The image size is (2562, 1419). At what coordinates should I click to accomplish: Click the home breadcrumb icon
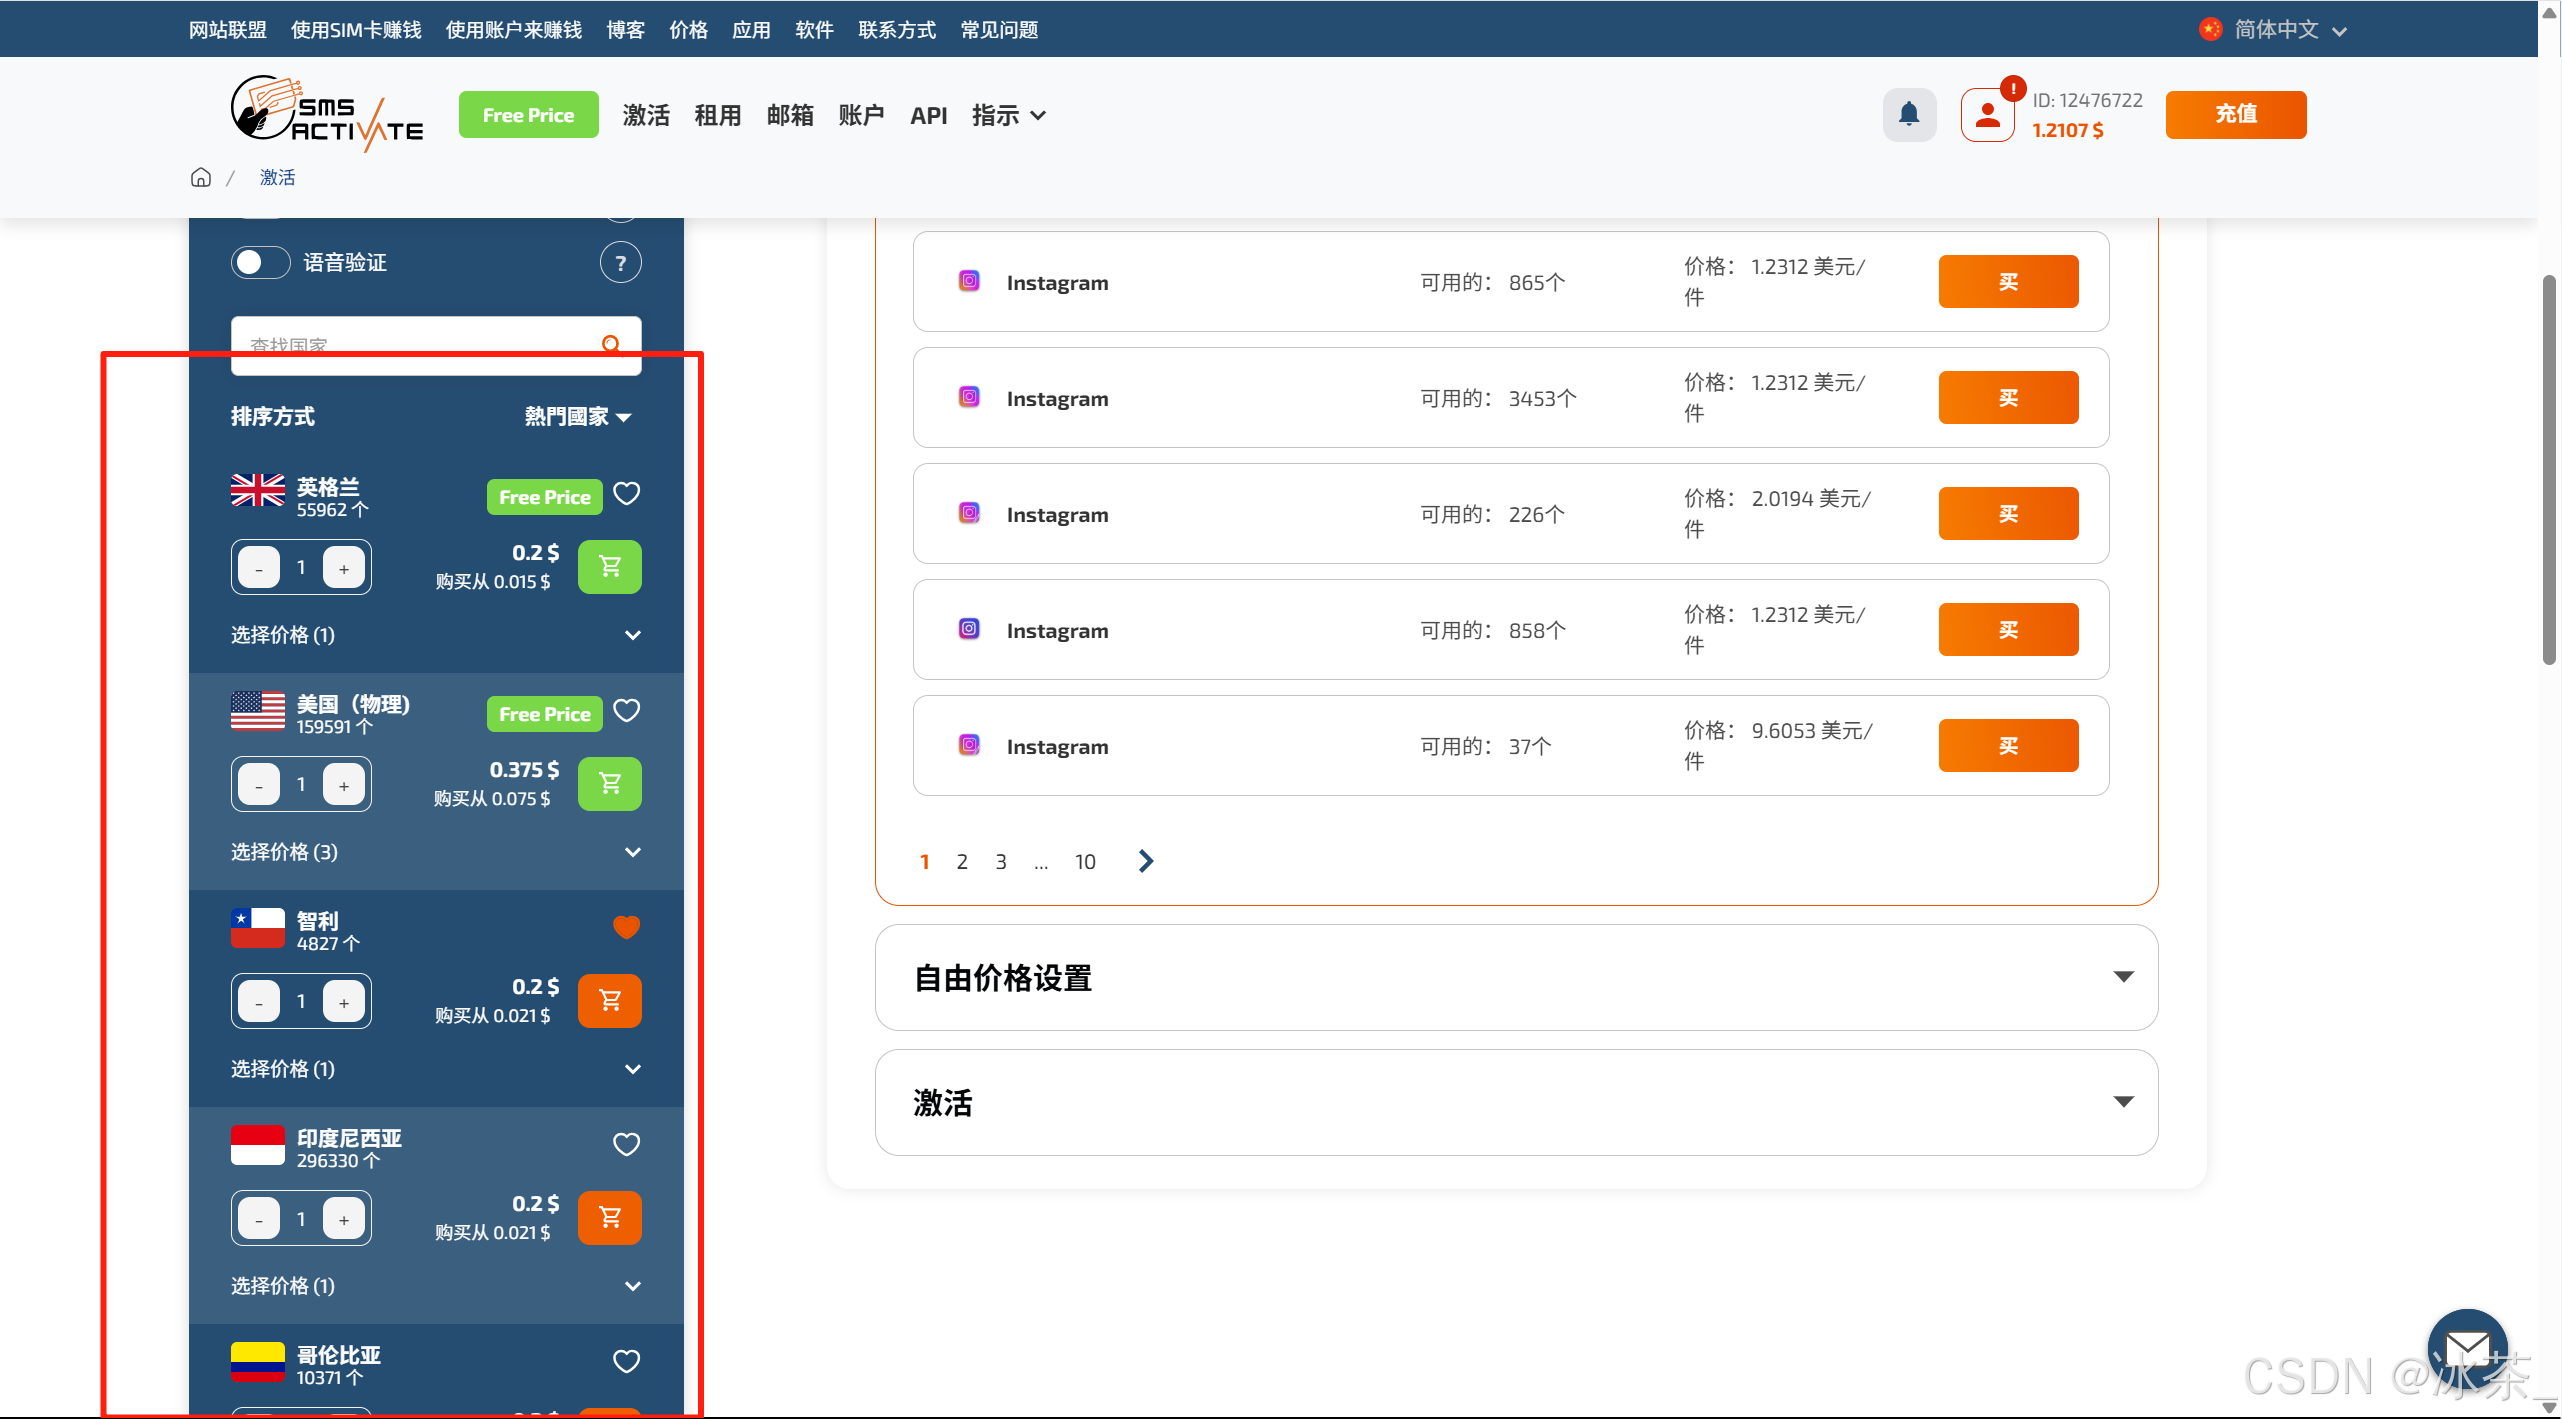[201, 177]
